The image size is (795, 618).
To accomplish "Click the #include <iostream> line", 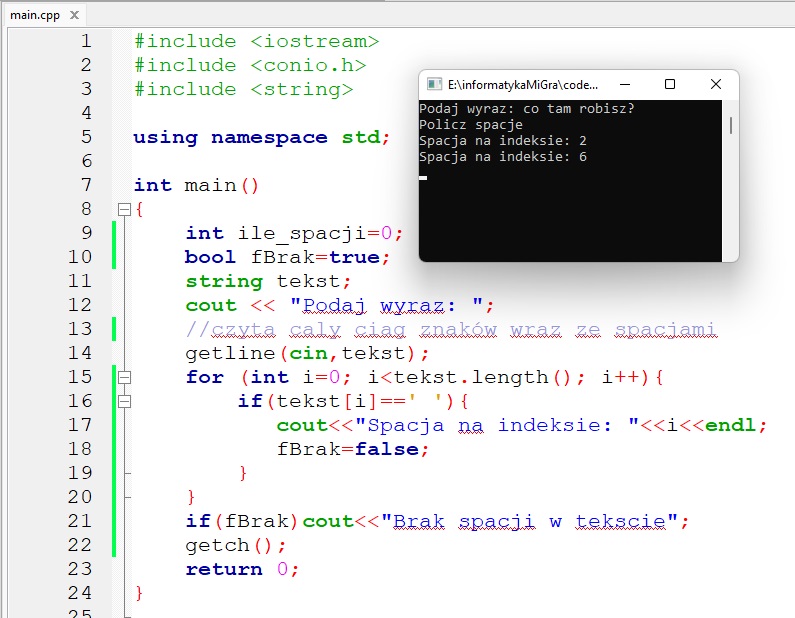I will pos(257,41).
